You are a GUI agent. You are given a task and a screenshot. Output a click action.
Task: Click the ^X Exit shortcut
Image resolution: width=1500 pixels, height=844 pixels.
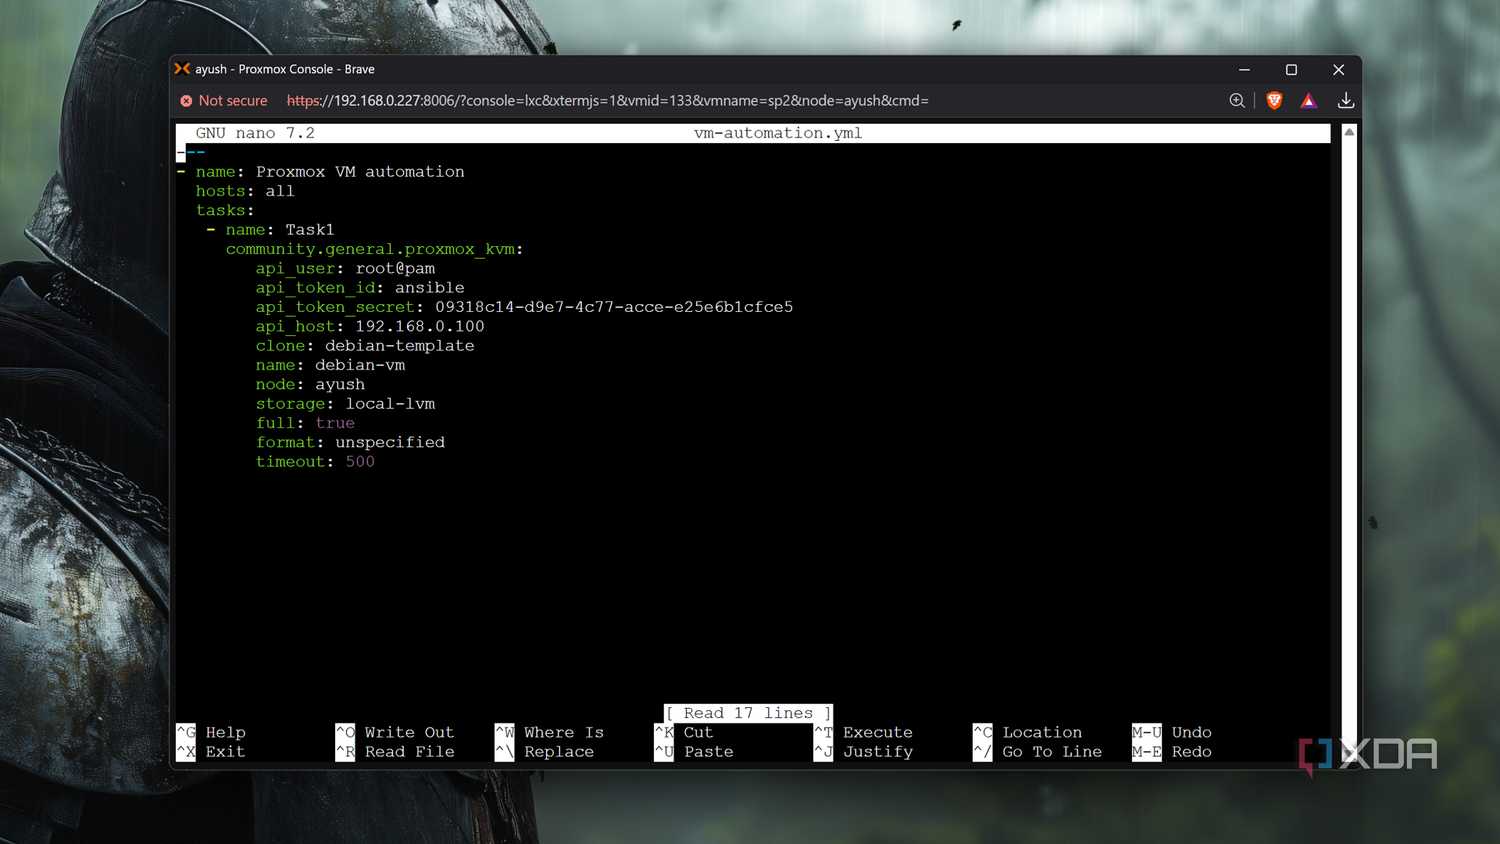(211, 752)
